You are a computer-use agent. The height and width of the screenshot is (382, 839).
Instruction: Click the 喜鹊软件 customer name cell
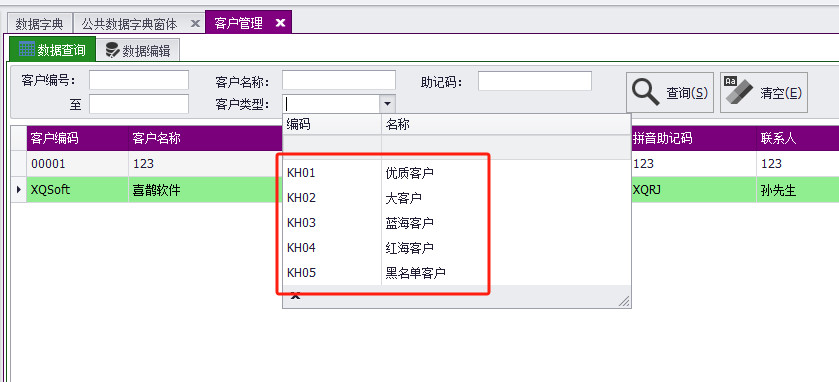tap(205, 189)
